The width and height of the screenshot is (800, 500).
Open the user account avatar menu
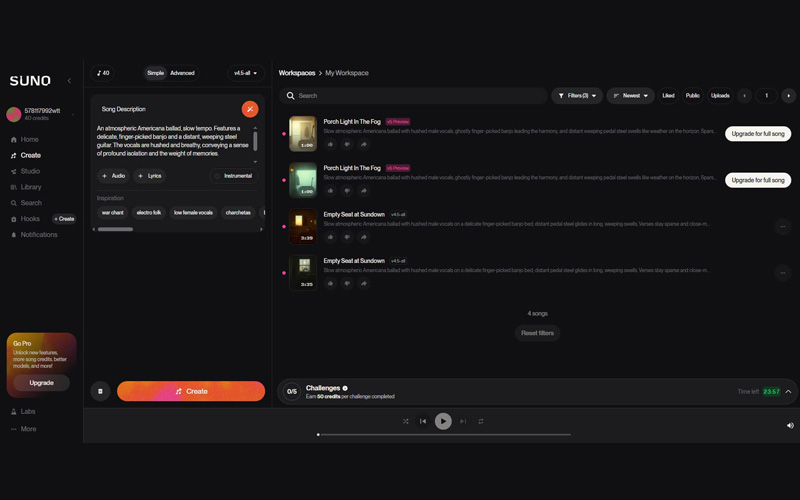click(x=14, y=114)
